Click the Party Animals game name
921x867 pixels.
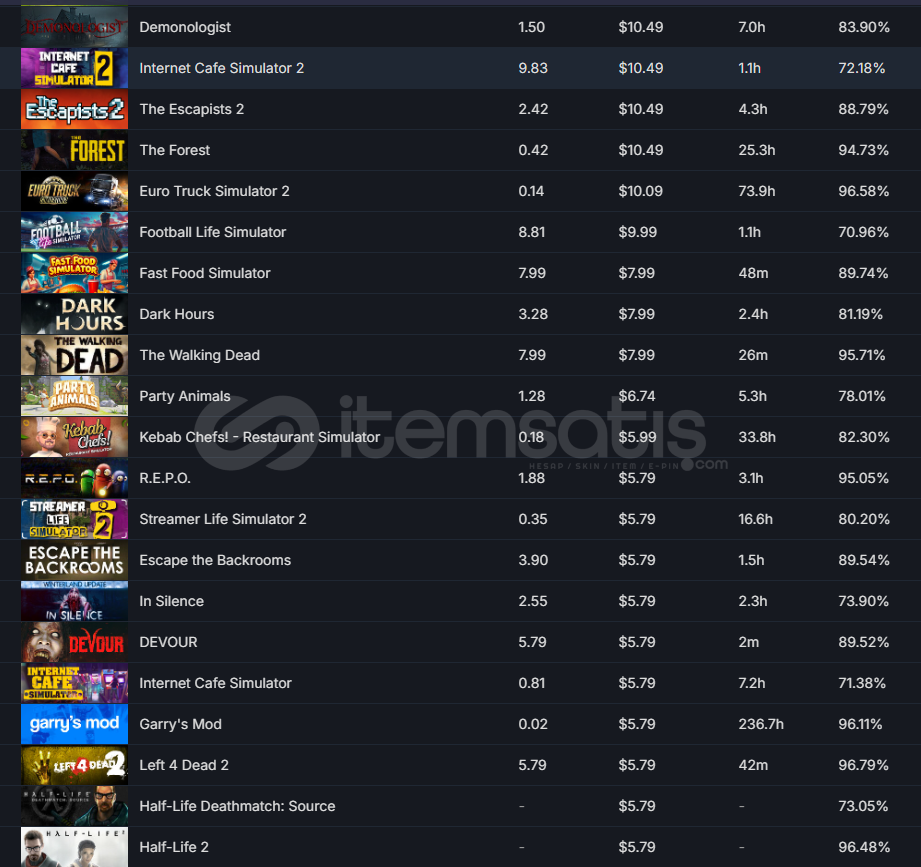pyautogui.click(x=184, y=396)
